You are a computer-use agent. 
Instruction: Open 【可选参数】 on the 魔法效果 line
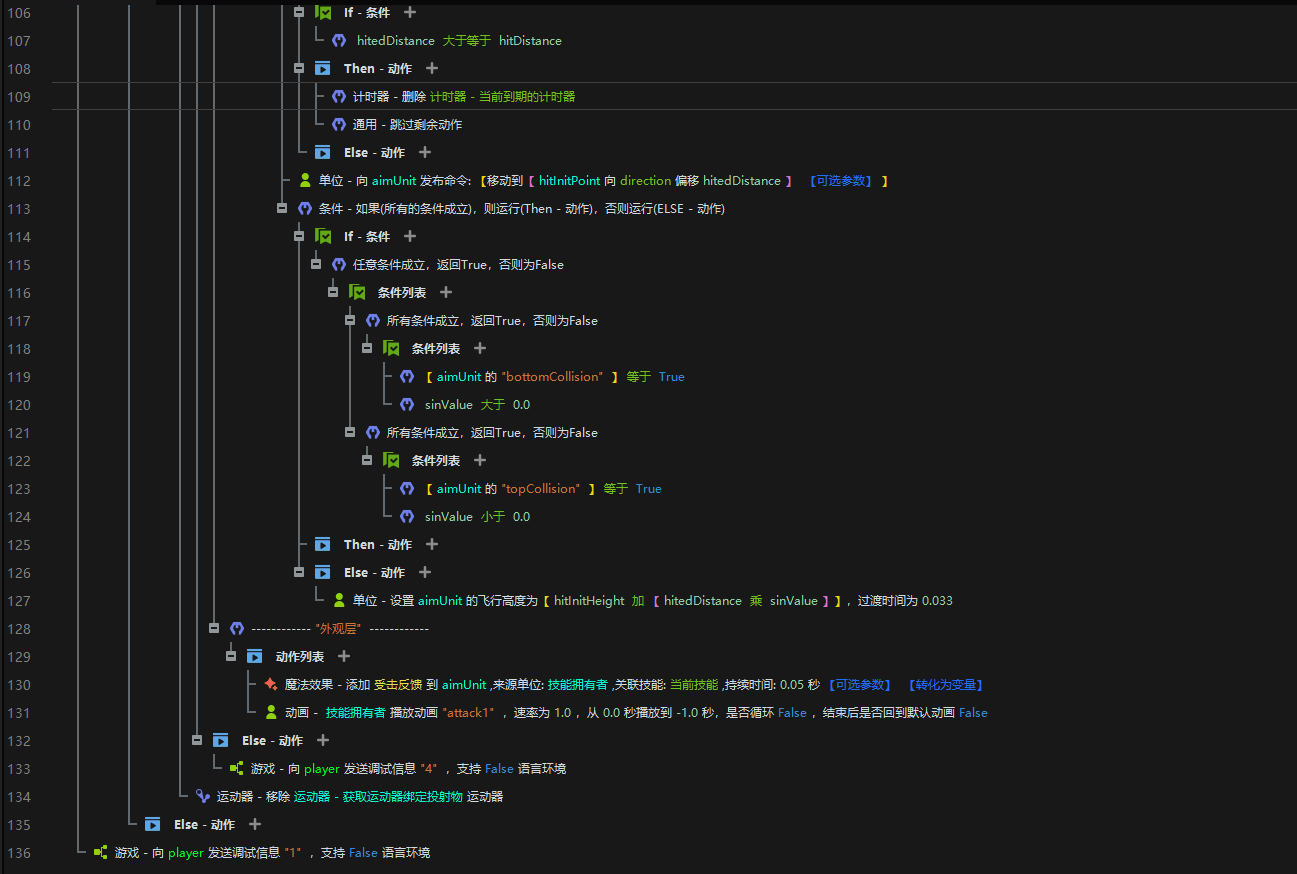point(858,685)
